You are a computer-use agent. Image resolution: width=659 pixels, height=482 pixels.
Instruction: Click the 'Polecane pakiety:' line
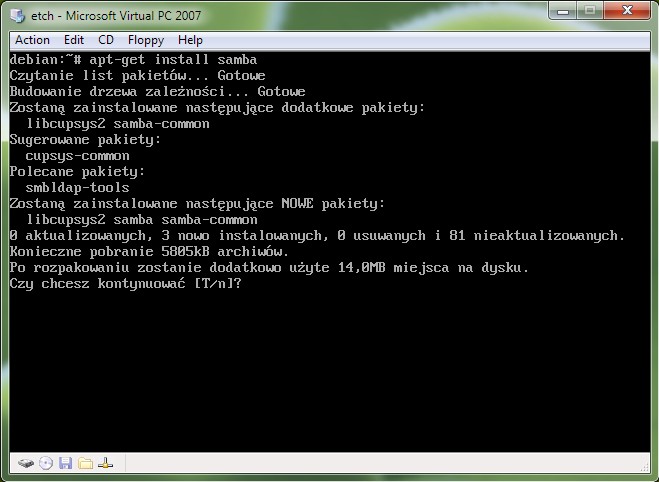click(77, 172)
